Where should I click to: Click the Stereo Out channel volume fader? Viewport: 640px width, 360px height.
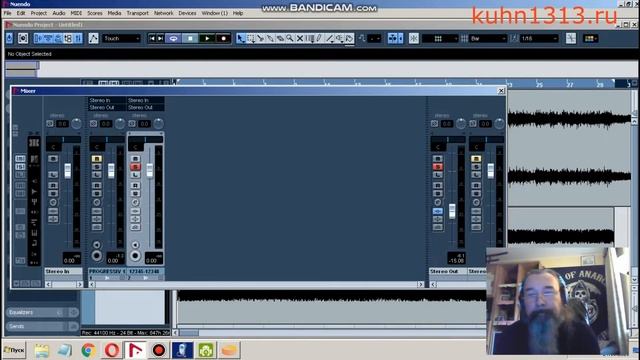452,211
